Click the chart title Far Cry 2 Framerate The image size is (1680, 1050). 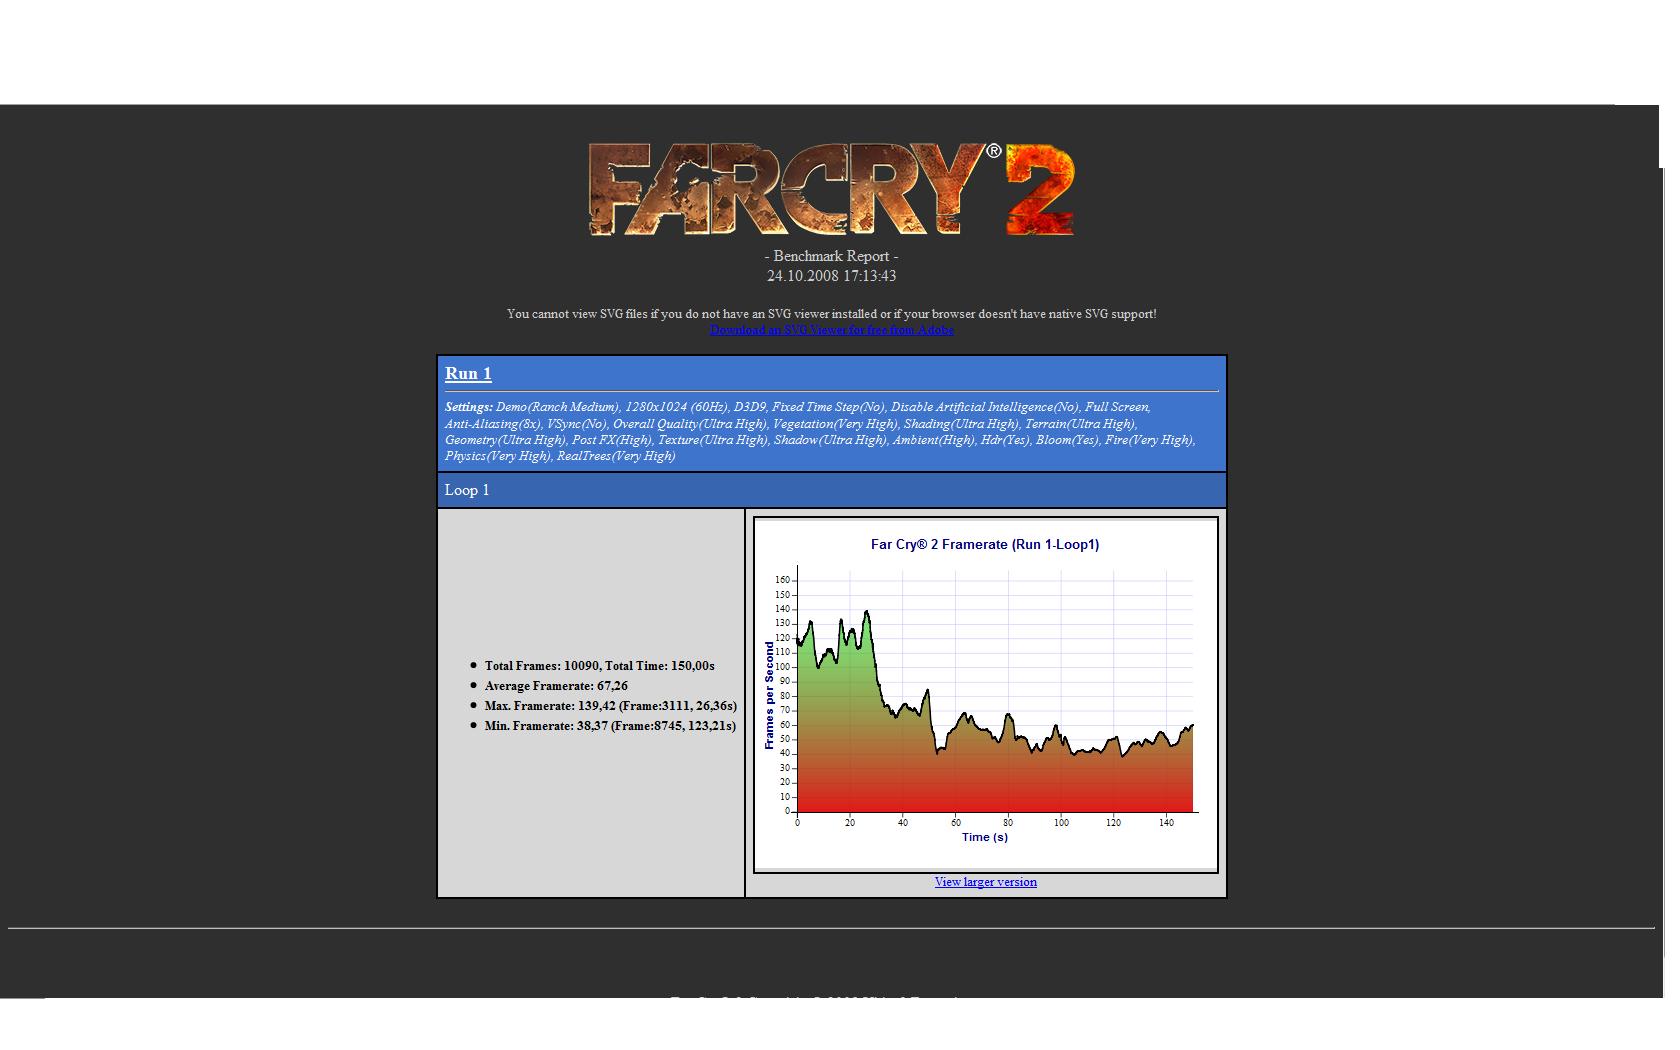pos(985,545)
